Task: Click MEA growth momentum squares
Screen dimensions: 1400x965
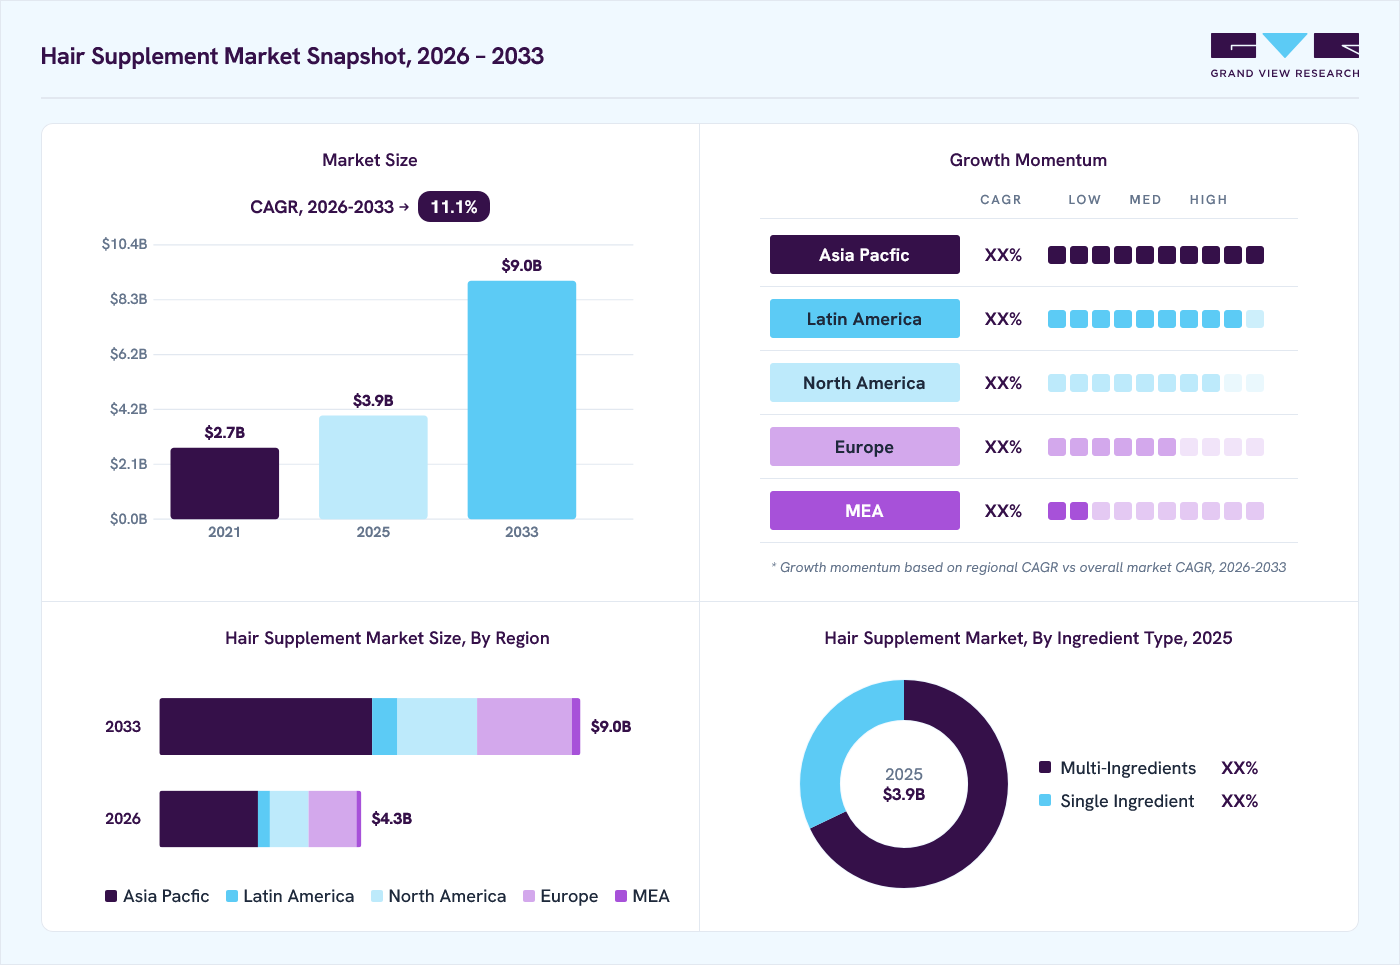Action: (1156, 511)
